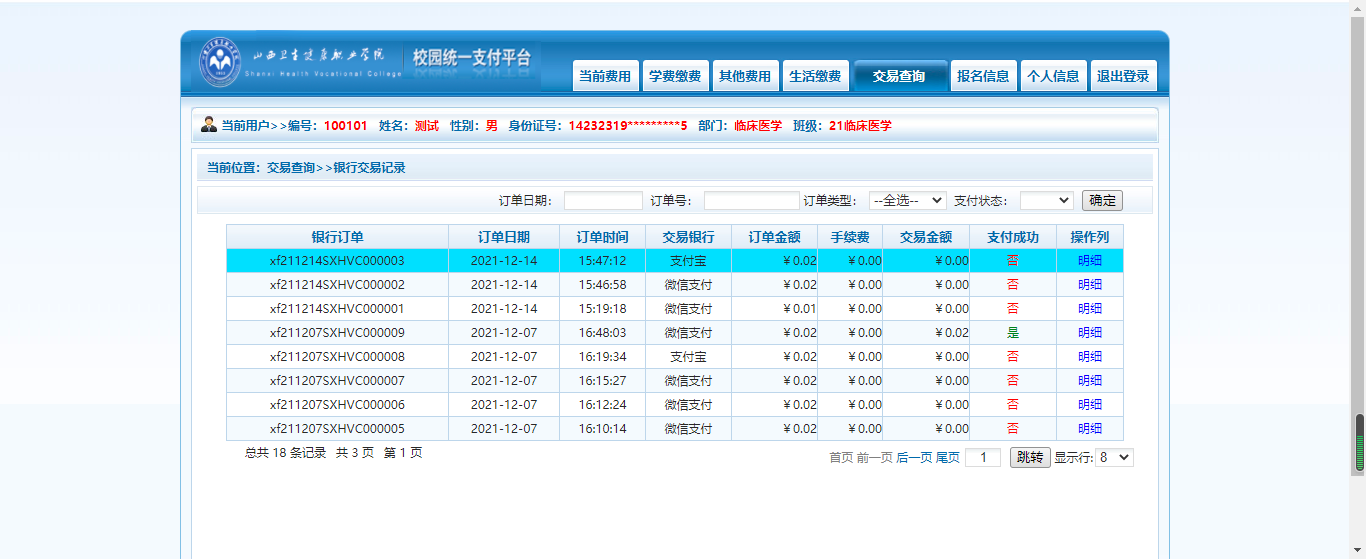Click the browser vertical scrollbar thumb

tap(1359, 442)
